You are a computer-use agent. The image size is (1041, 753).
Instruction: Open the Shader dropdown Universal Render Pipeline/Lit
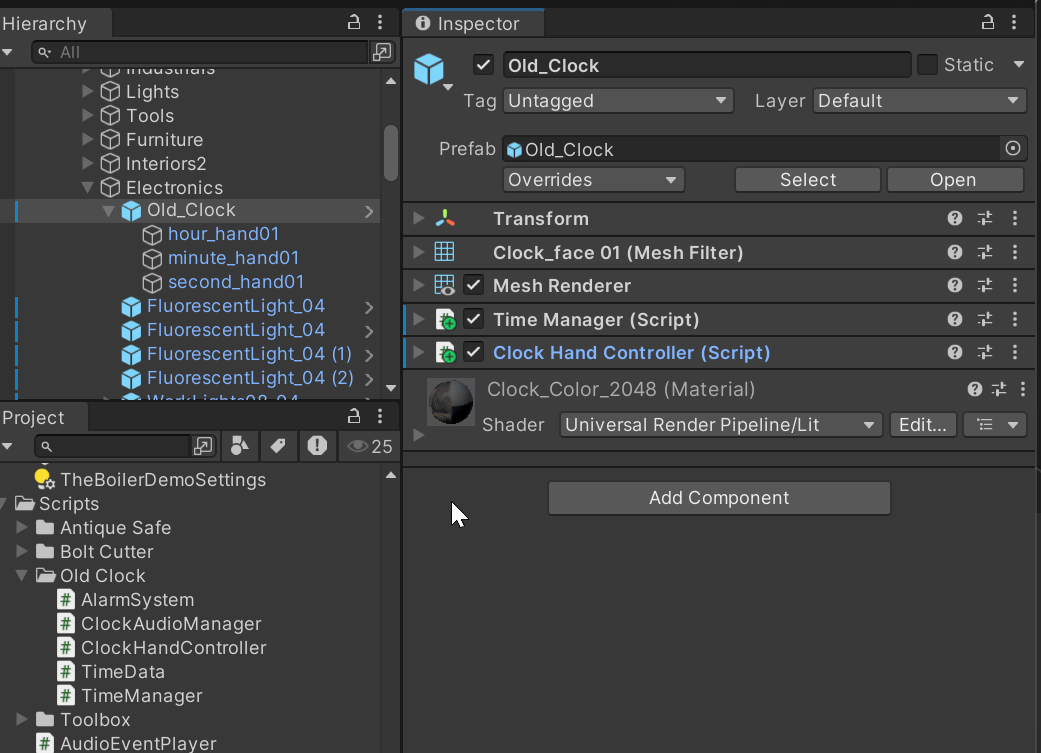[720, 425]
